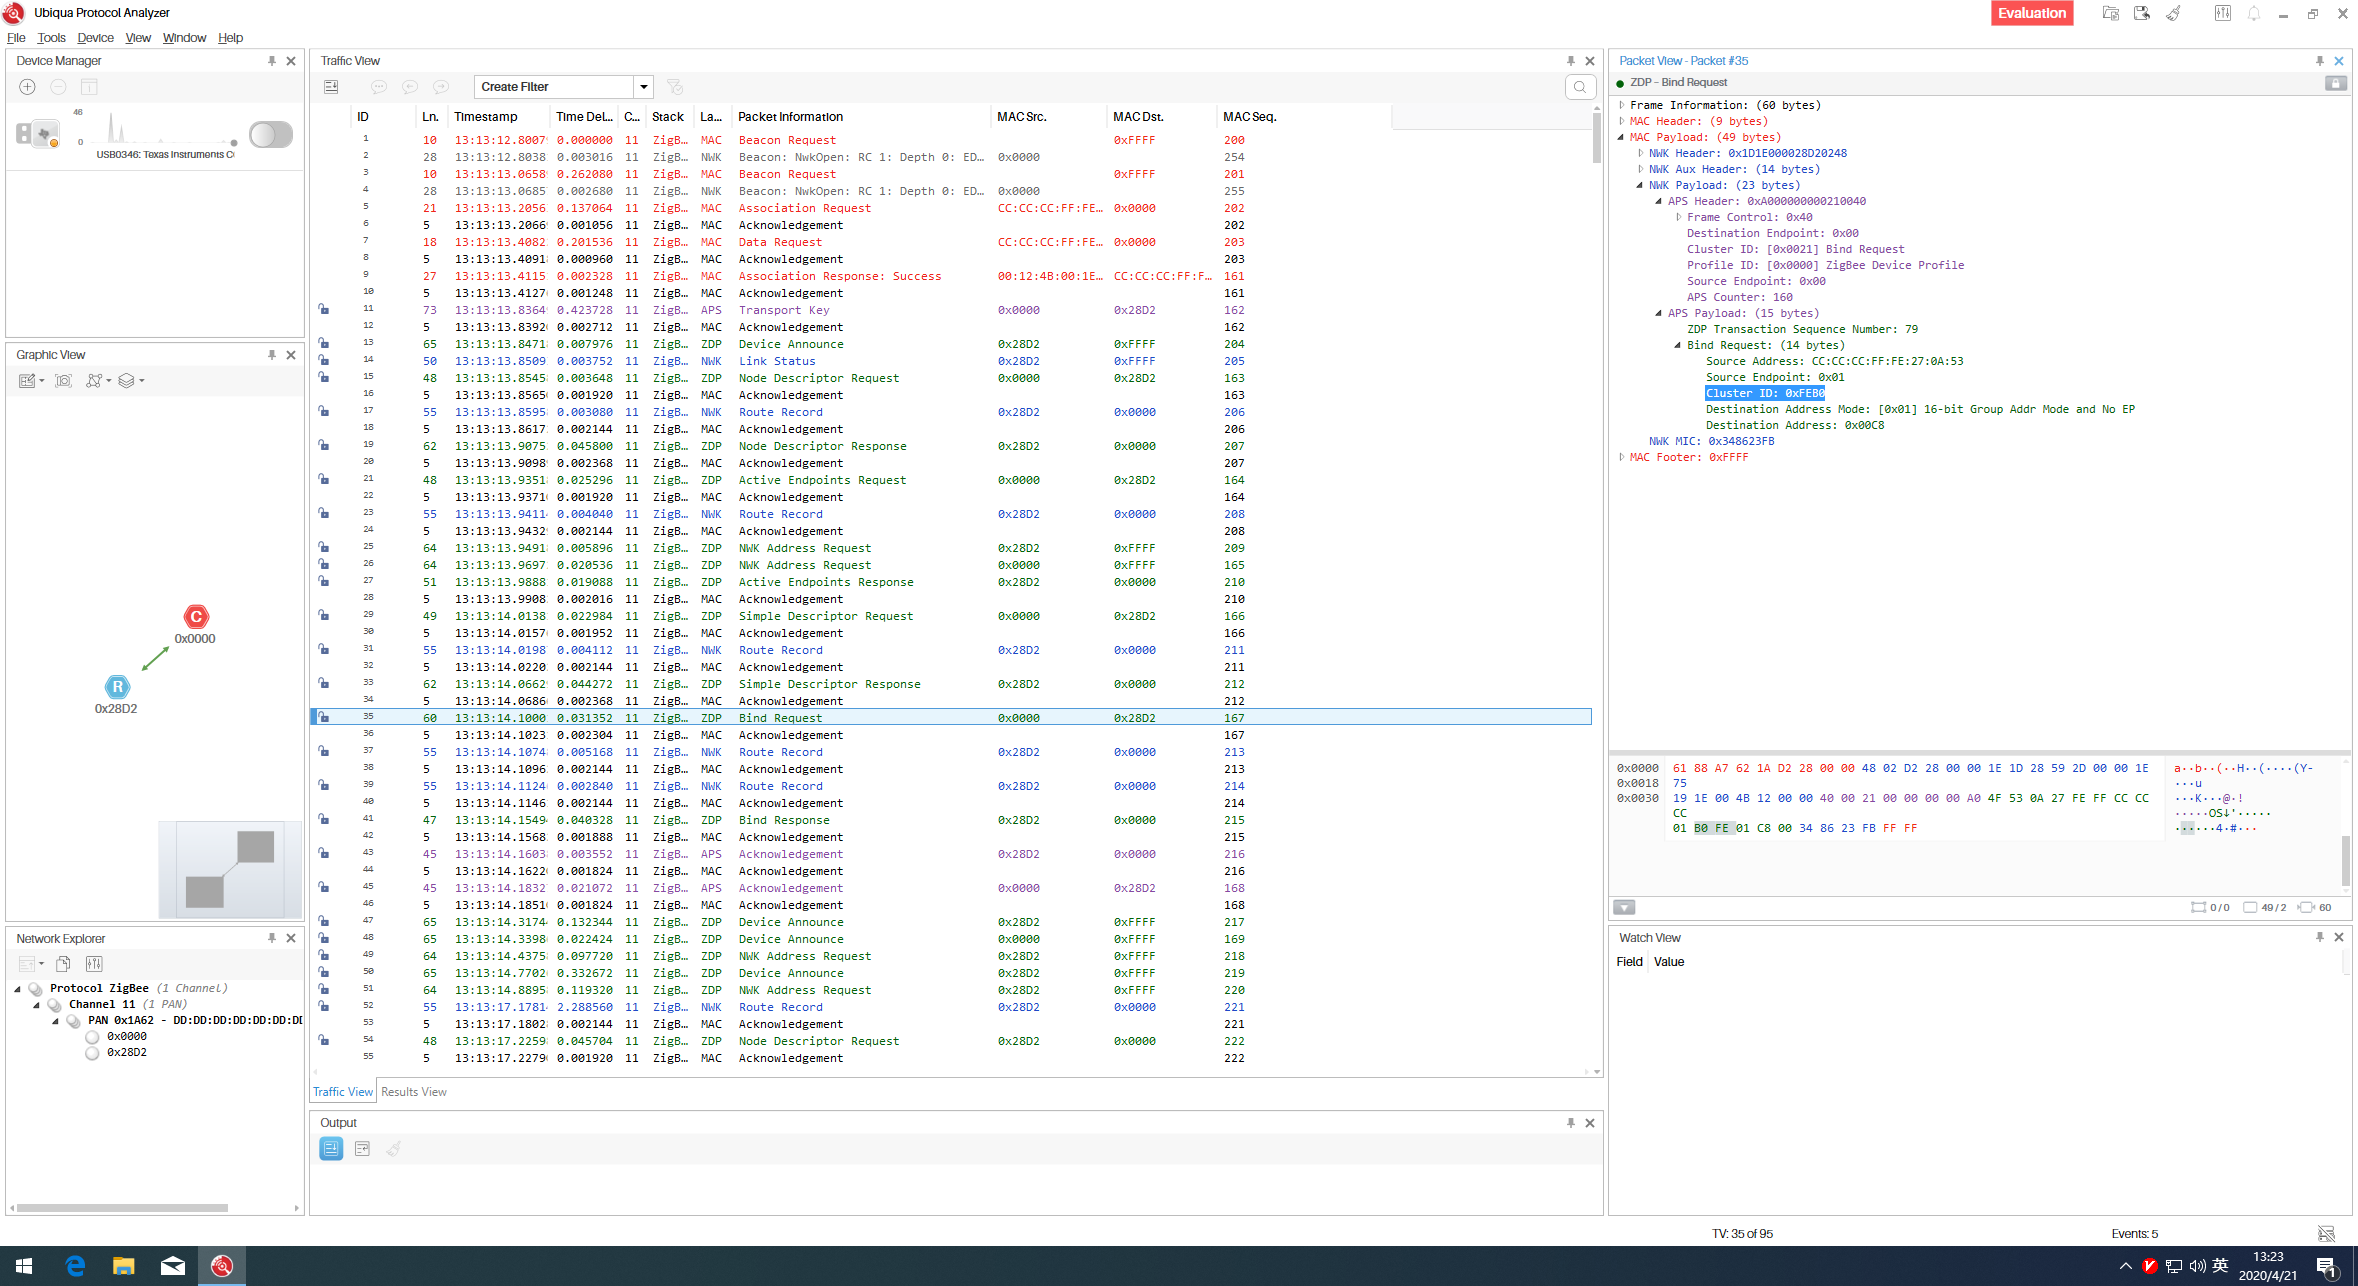Take a snapshot of the Graphic View
Image resolution: width=2358 pixels, height=1286 pixels.
pos(64,381)
